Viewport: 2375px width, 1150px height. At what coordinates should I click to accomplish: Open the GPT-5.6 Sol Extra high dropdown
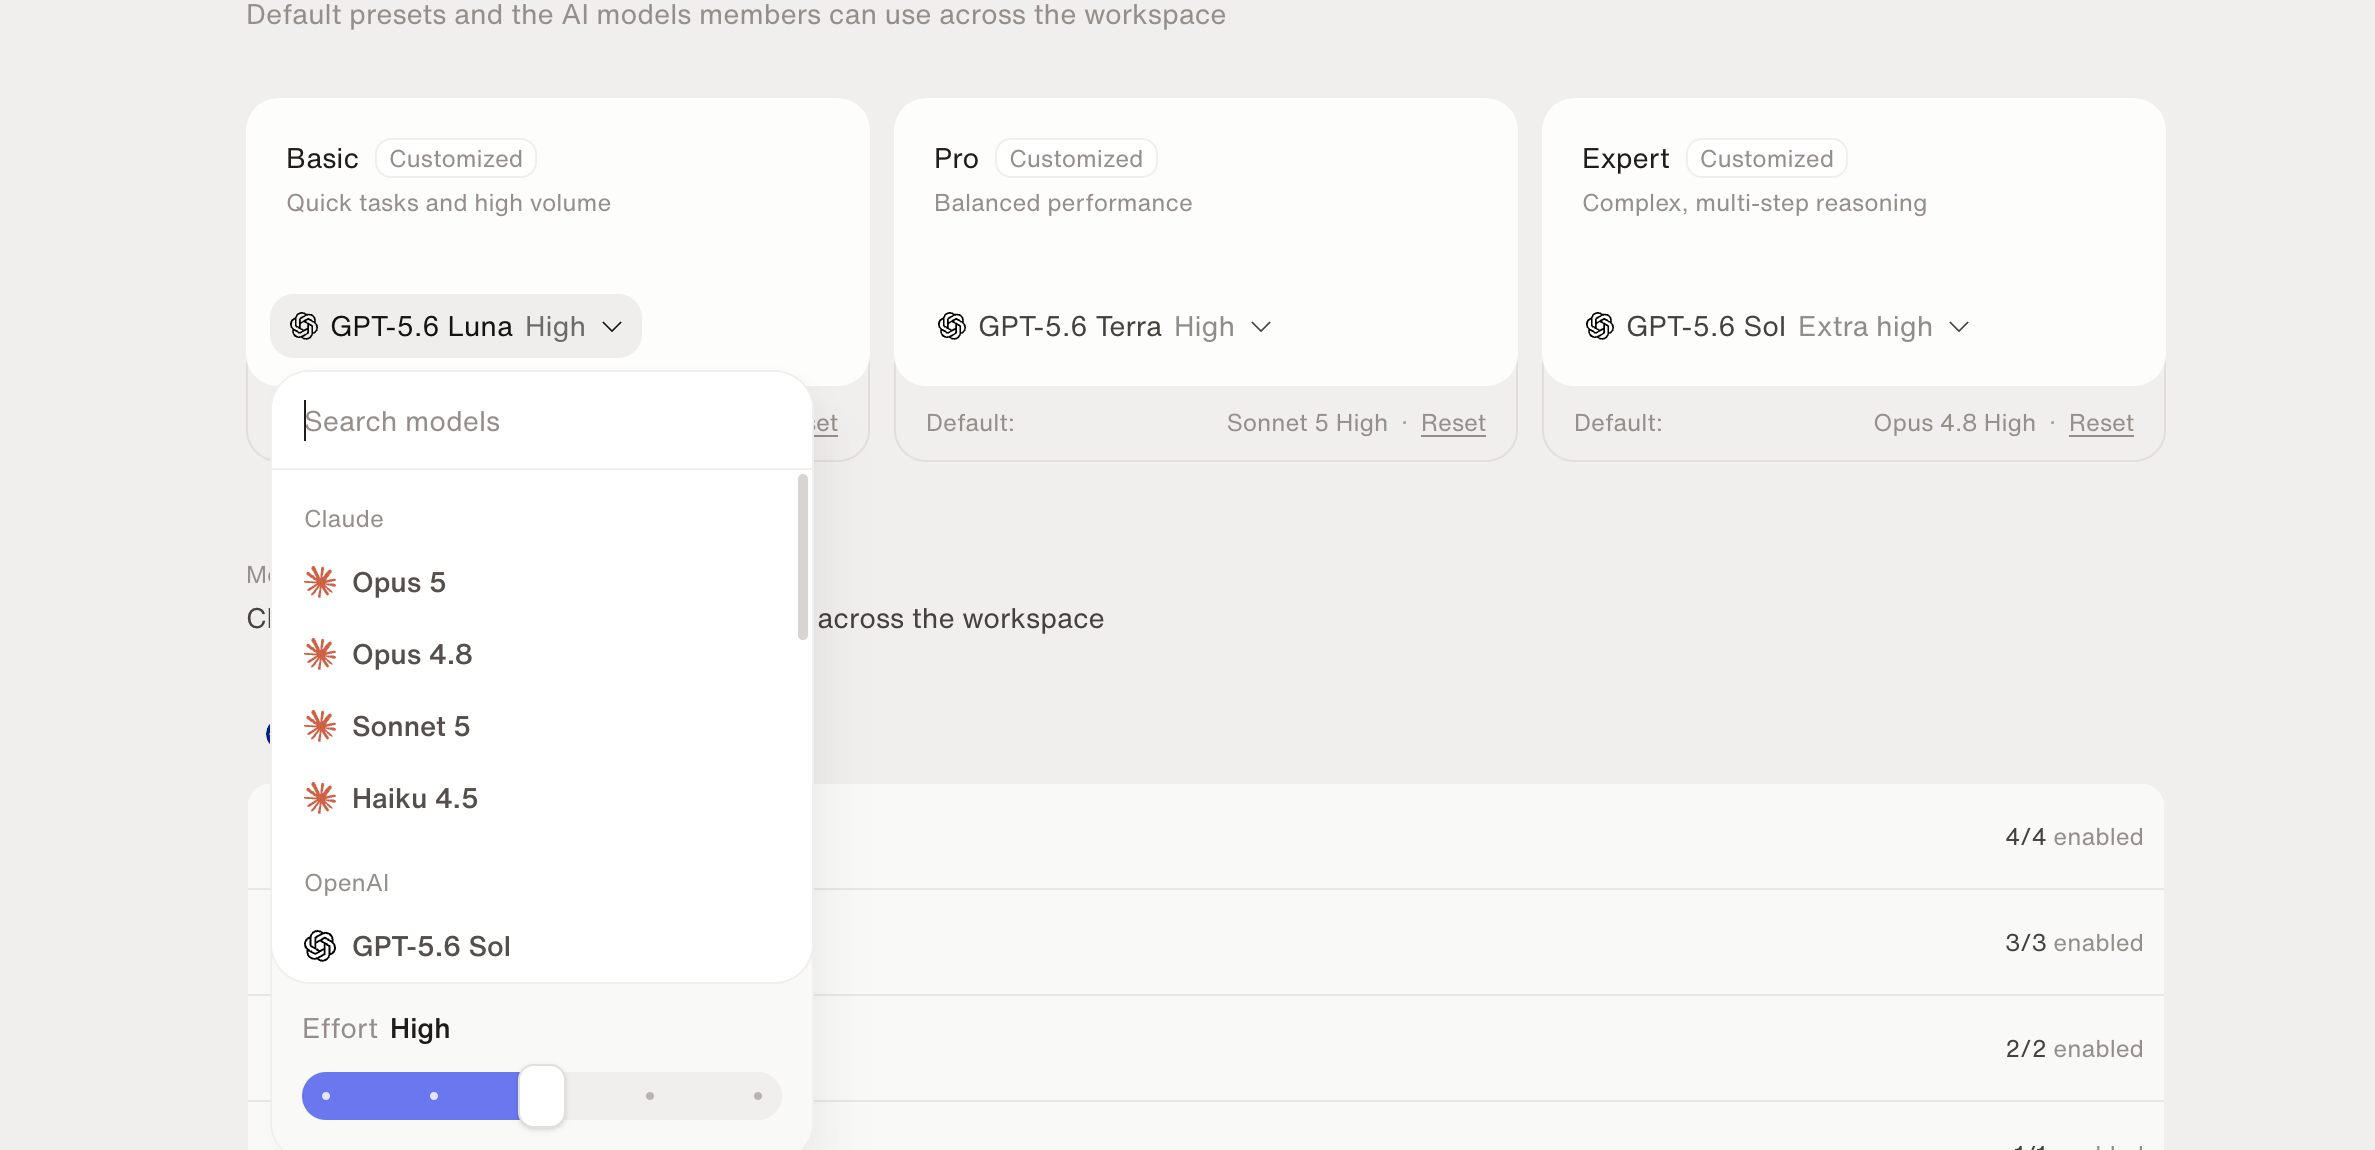click(1777, 326)
